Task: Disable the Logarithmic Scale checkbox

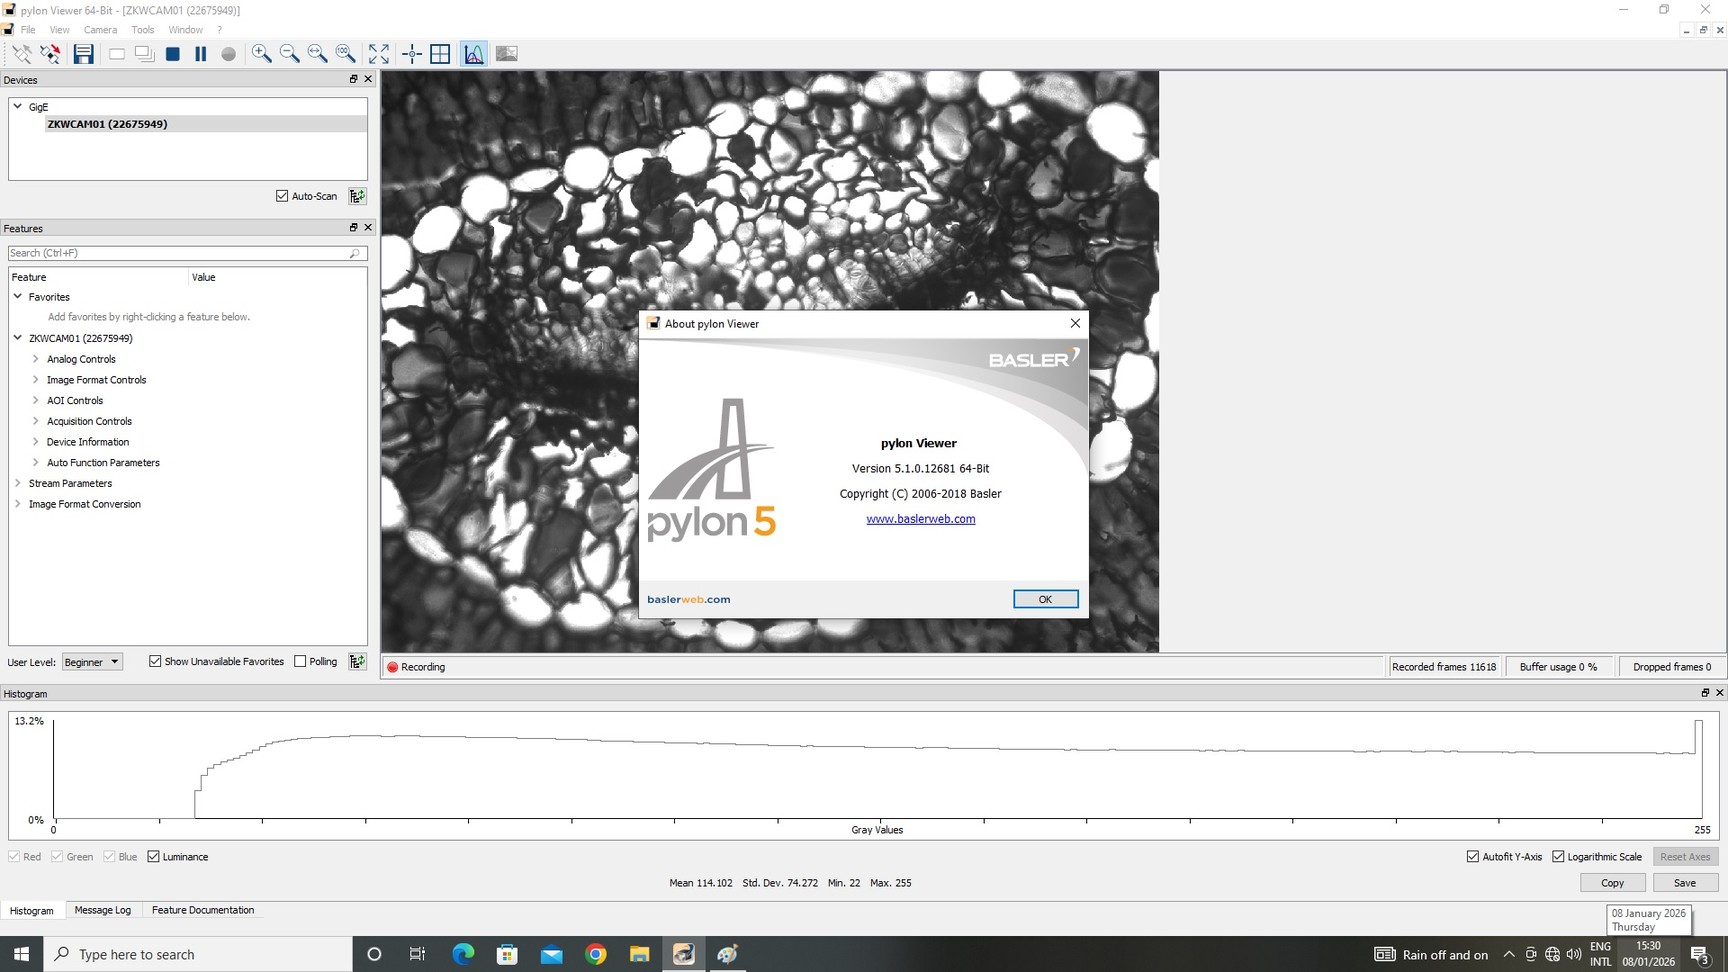Action: pyautogui.click(x=1558, y=857)
